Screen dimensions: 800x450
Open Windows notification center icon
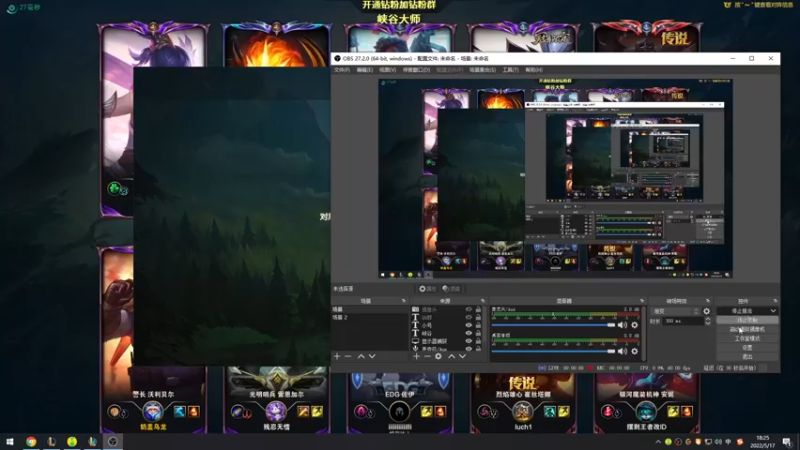click(787, 442)
